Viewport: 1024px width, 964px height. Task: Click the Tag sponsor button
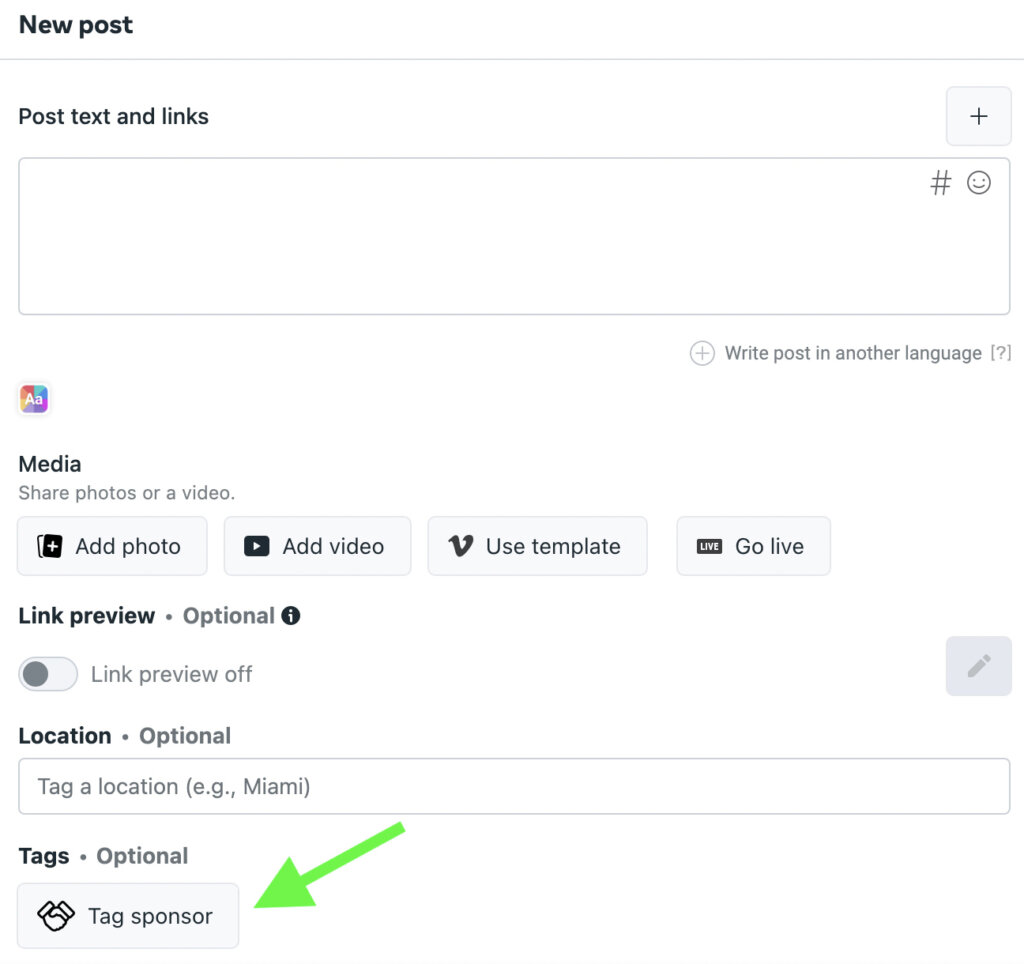point(128,915)
